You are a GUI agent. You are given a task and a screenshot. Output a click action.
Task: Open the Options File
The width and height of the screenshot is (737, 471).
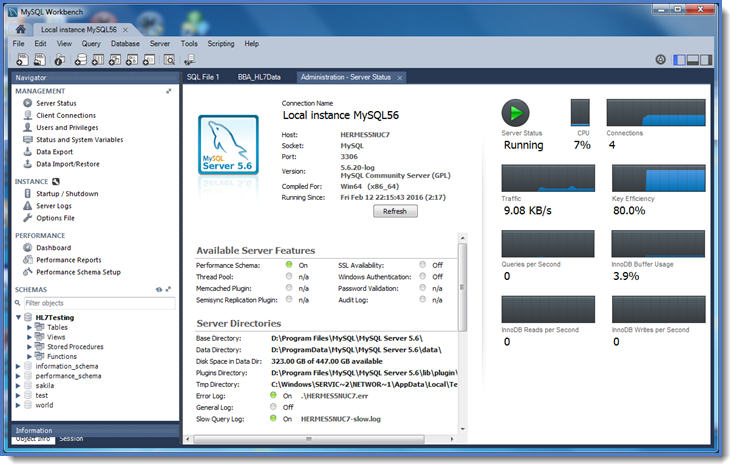pyautogui.click(x=55, y=218)
